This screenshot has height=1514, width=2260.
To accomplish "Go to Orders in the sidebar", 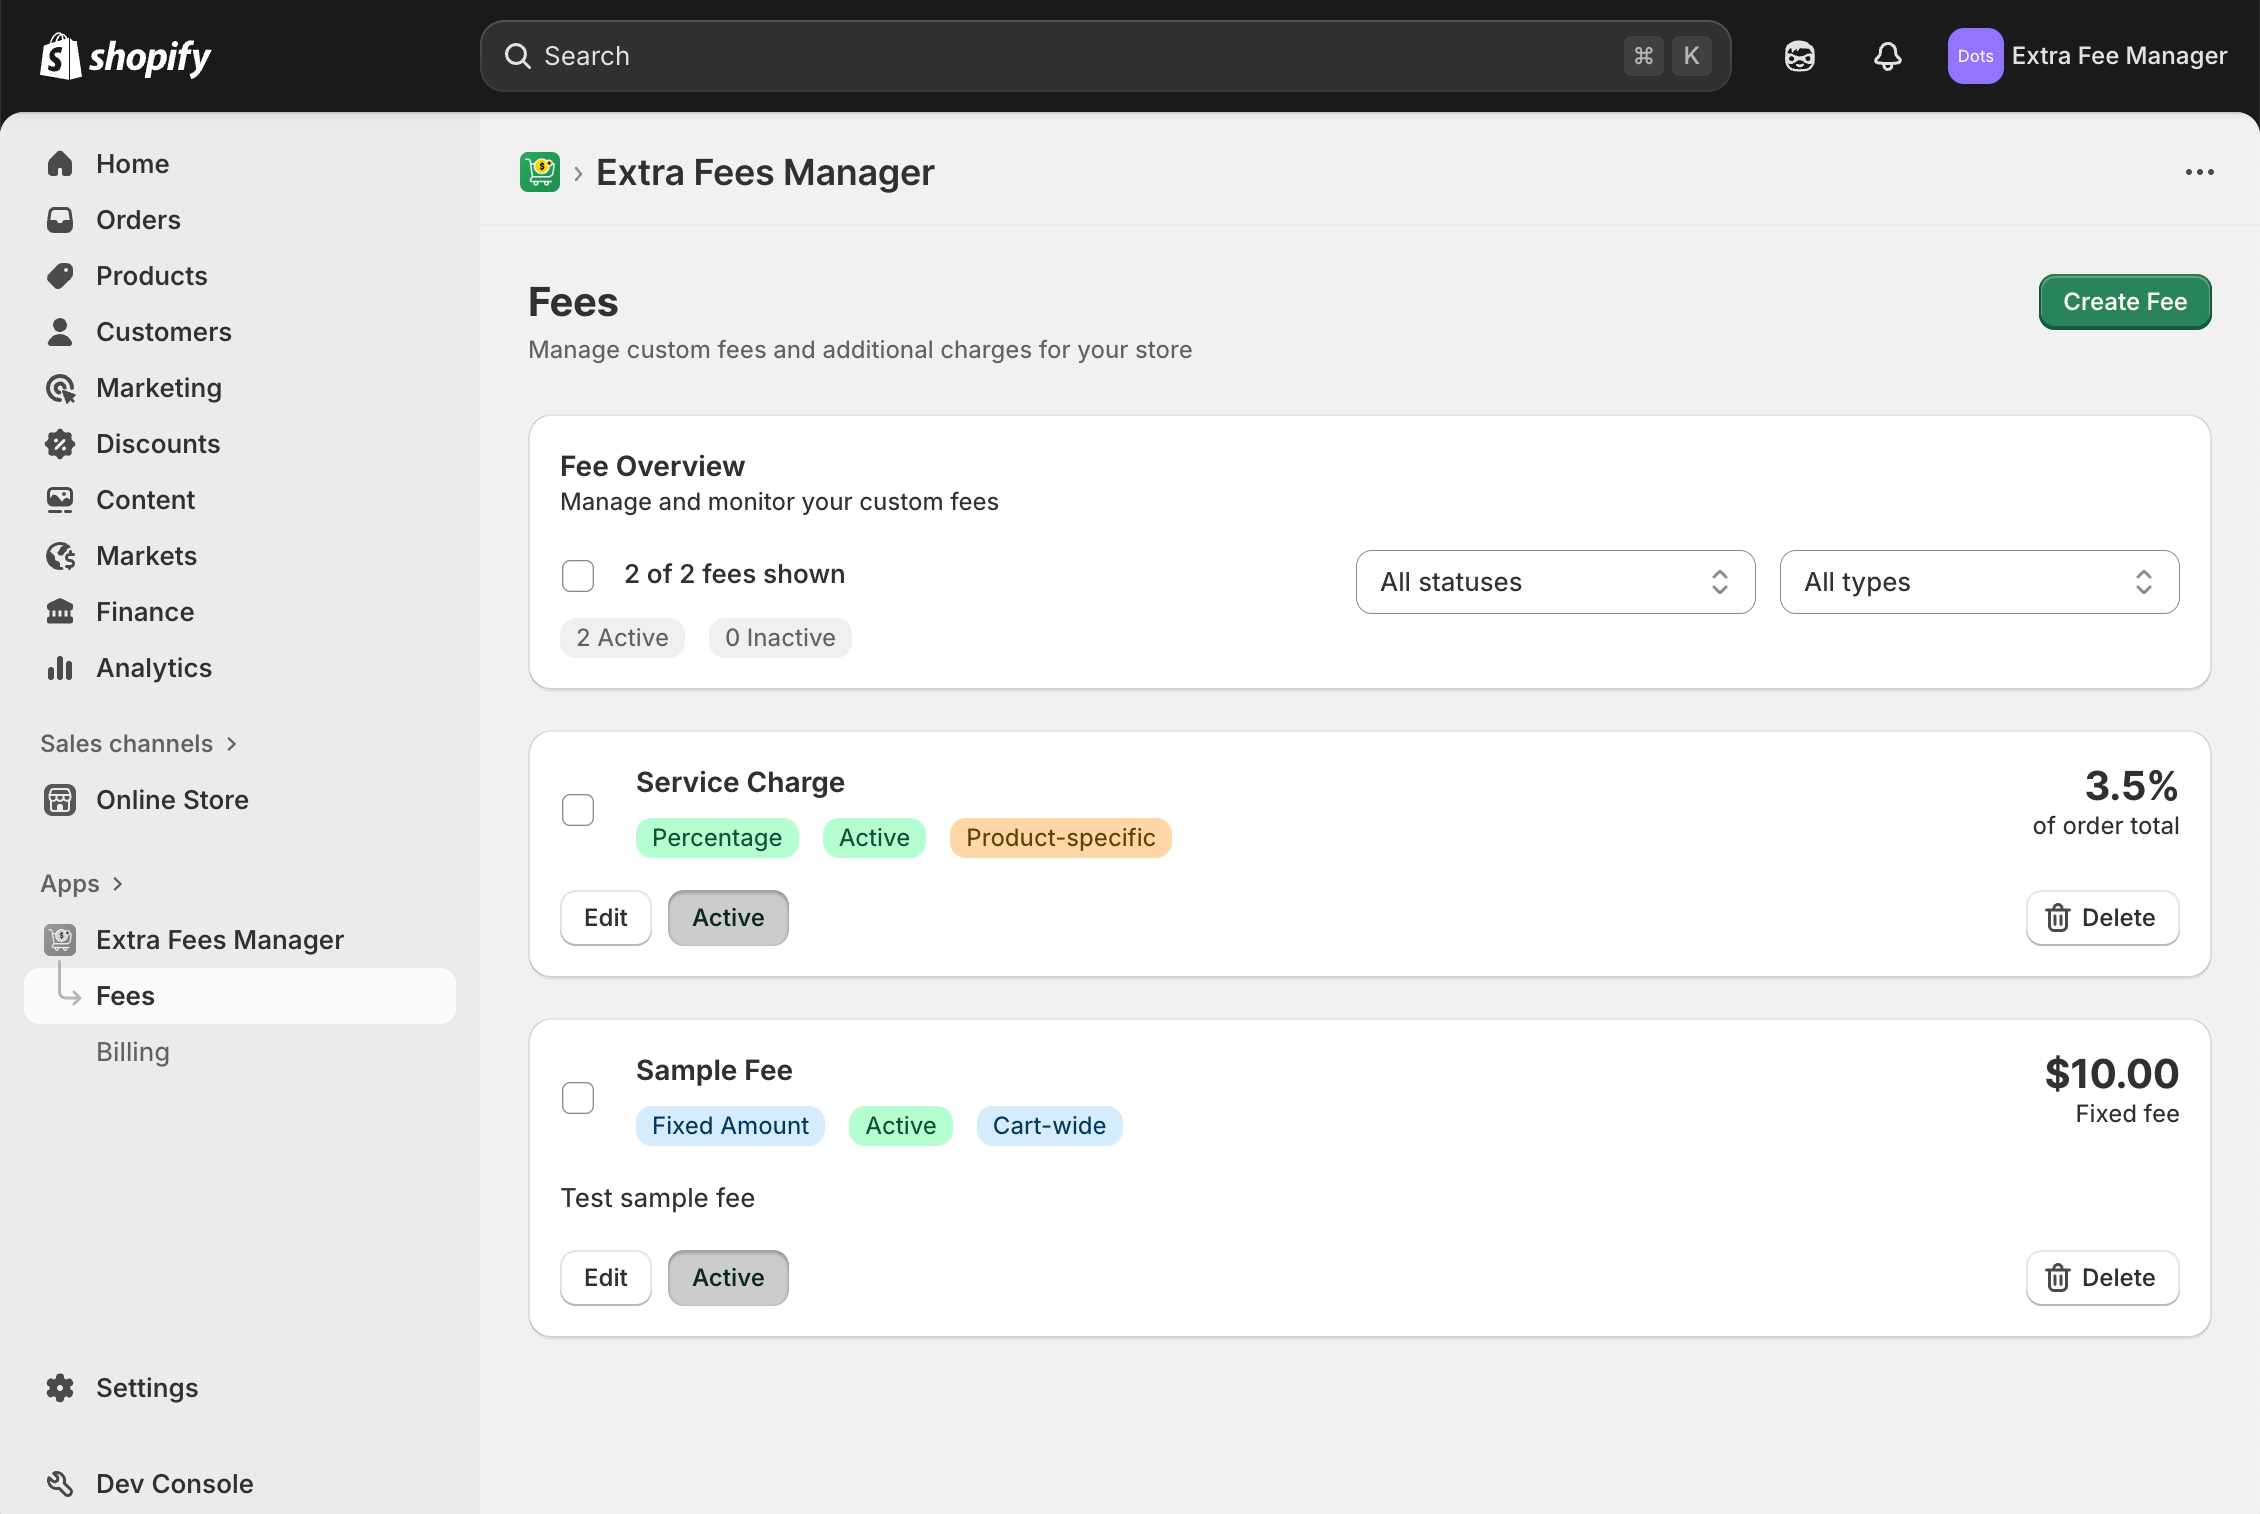I will click(138, 220).
